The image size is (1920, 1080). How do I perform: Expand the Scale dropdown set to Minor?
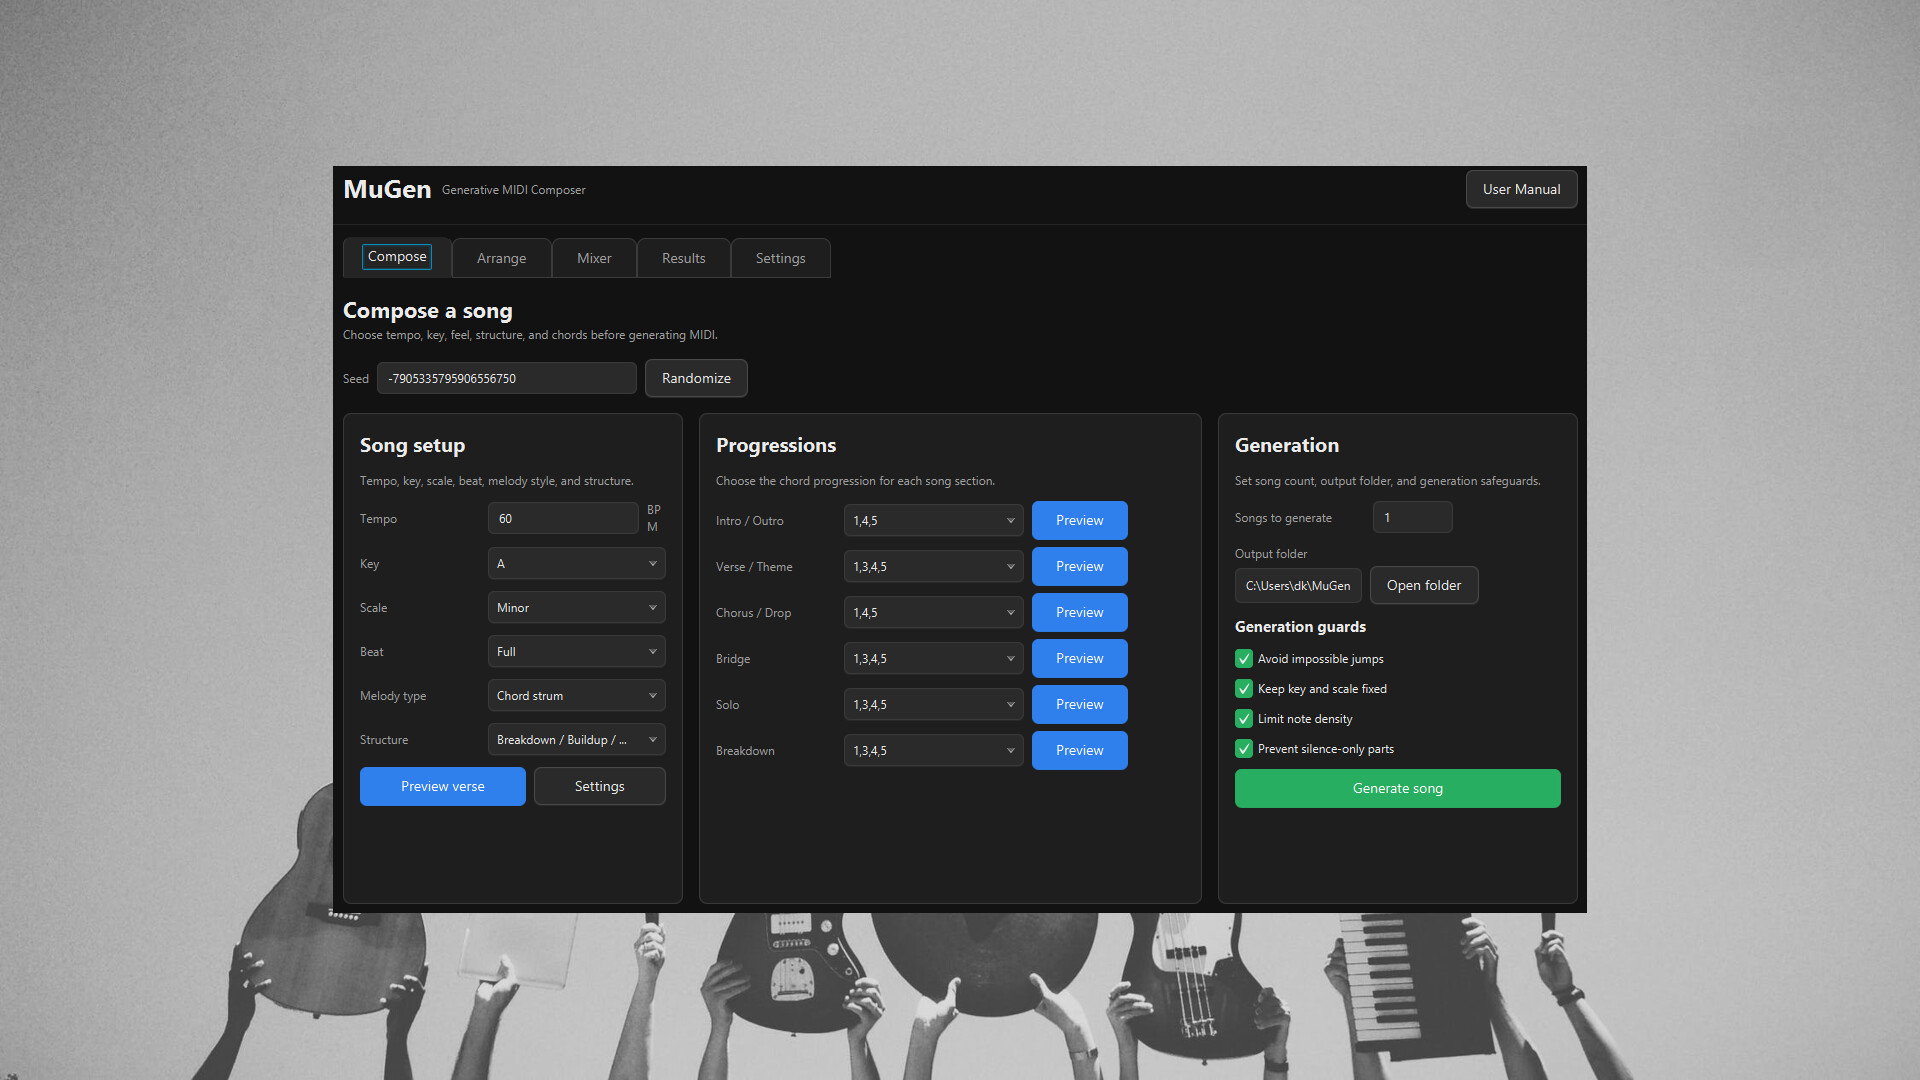[576, 608]
